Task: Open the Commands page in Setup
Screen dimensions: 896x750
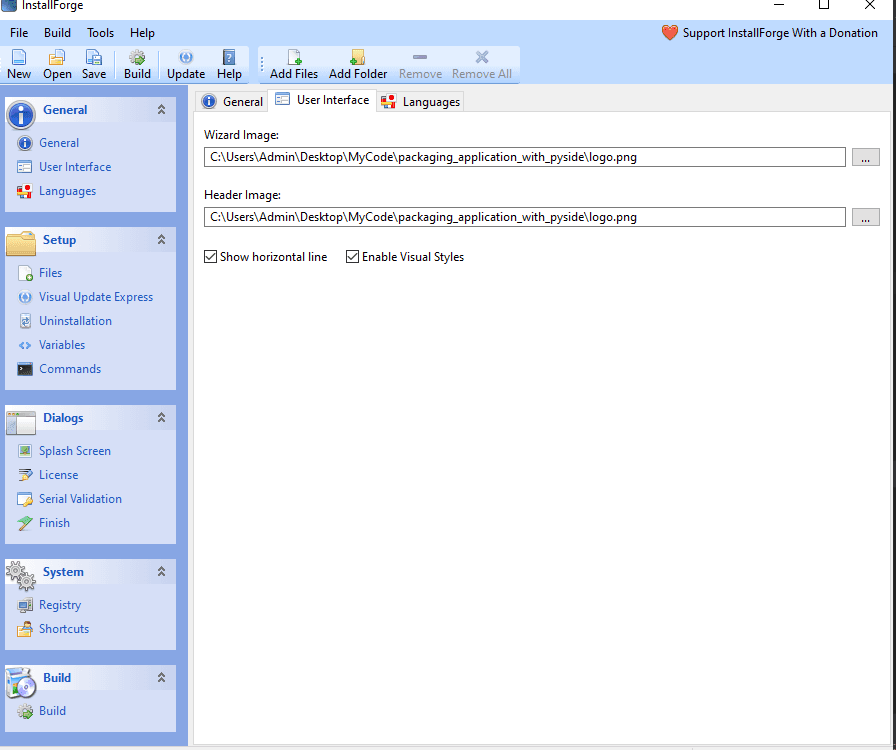Action: (69, 368)
